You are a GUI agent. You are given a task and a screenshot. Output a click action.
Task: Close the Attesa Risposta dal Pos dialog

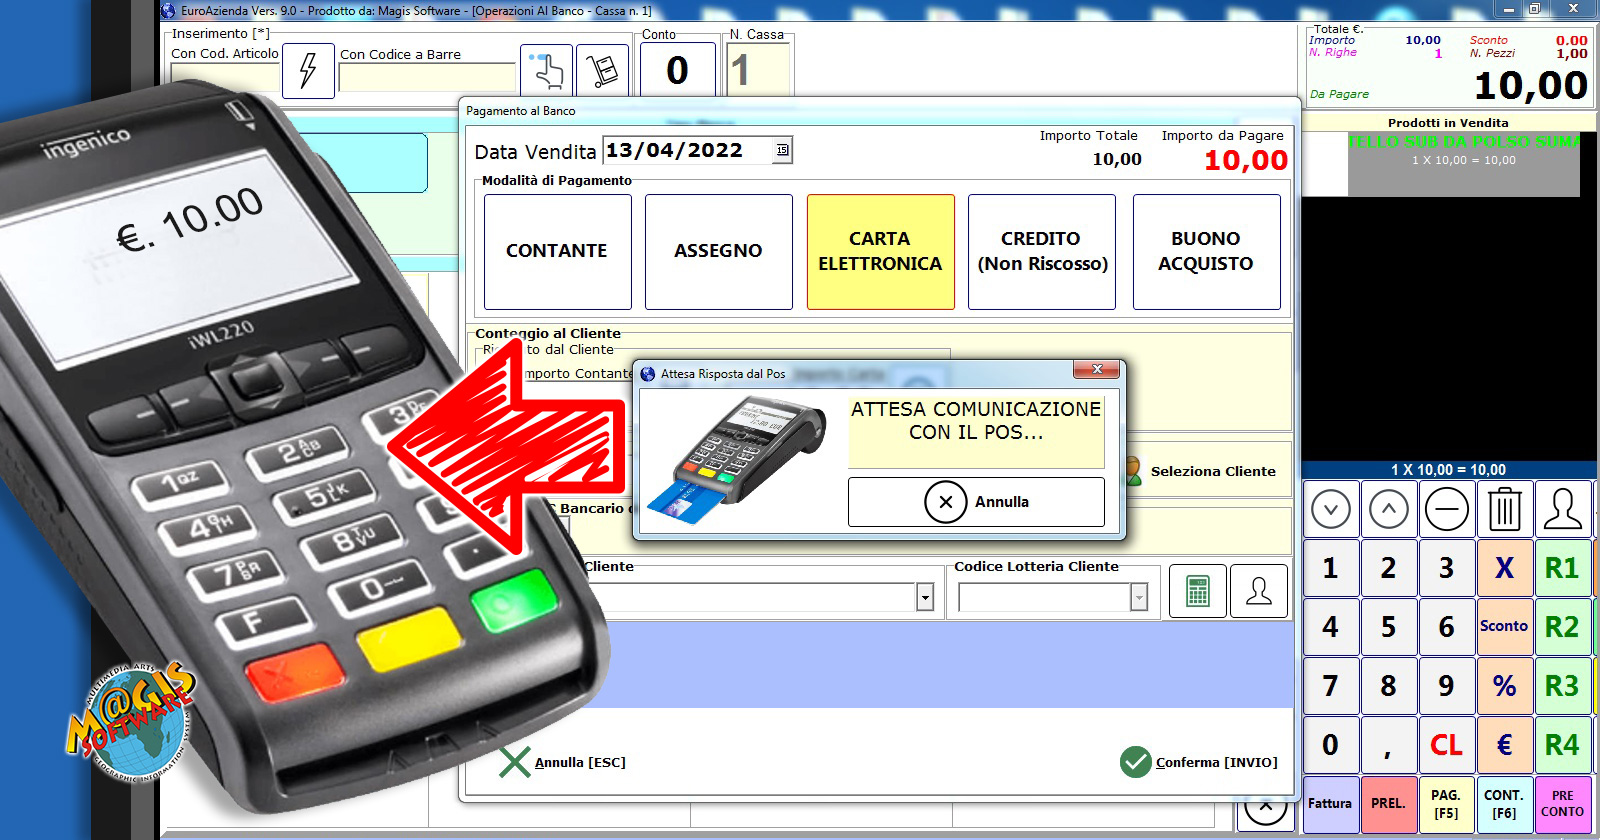click(x=1097, y=369)
